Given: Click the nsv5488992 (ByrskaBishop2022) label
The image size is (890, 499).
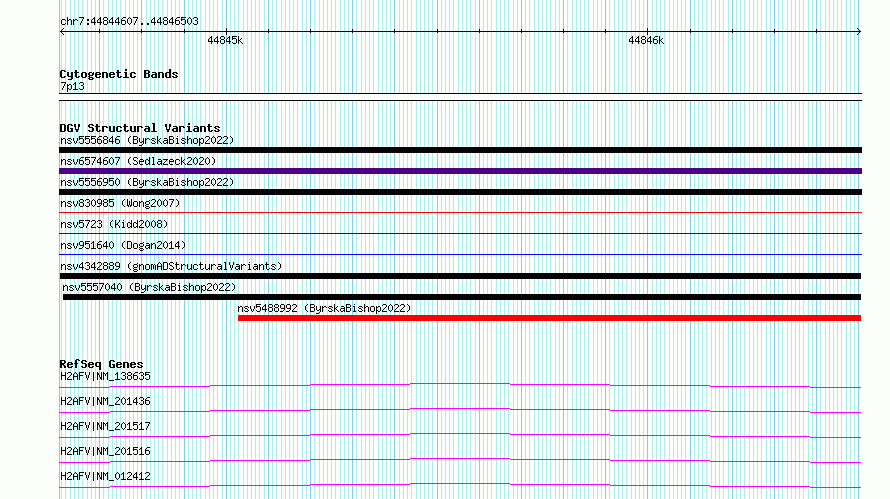Looking at the screenshot, I should (x=324, y=308).
